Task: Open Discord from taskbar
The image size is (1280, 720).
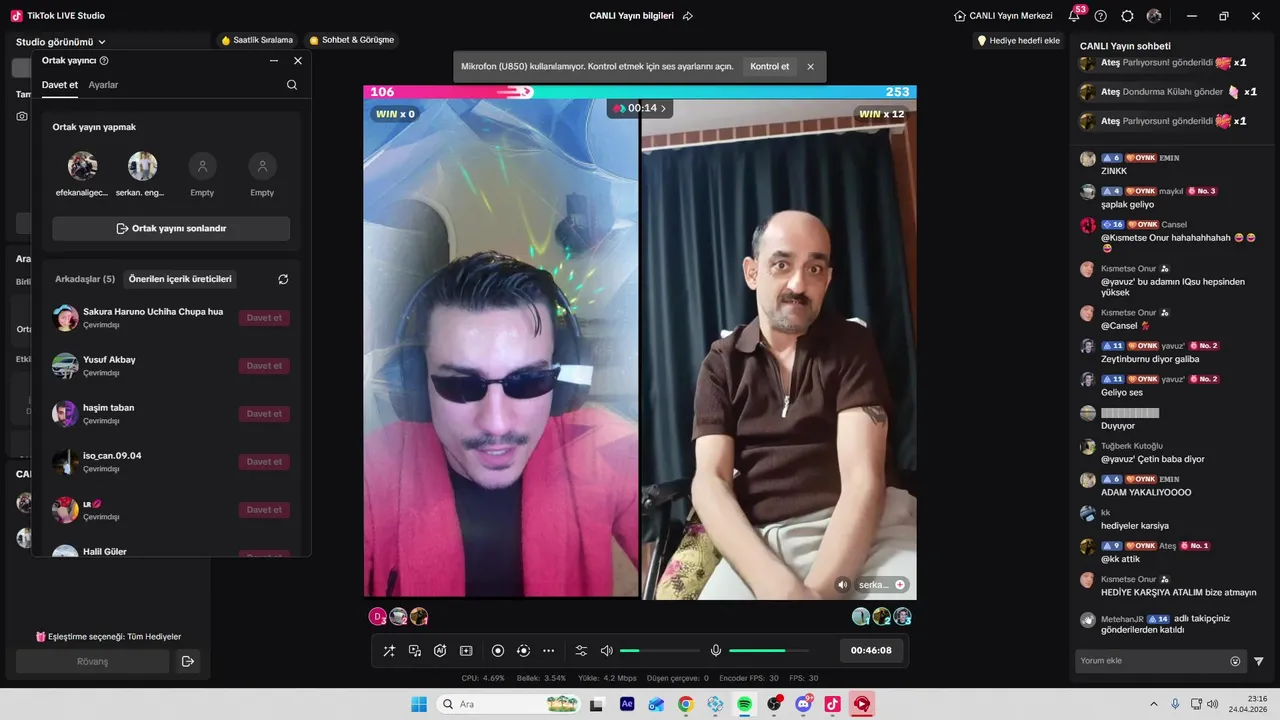Action: (x=803, y=705)
